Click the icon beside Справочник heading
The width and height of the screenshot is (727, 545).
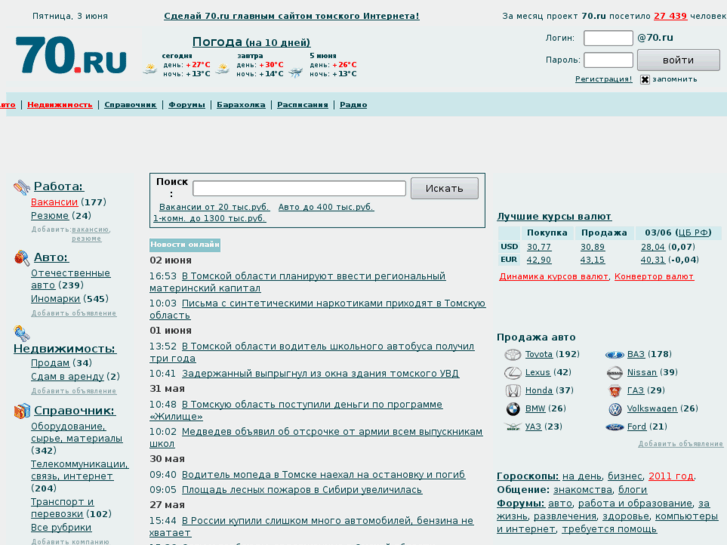[x=21, y=411]
